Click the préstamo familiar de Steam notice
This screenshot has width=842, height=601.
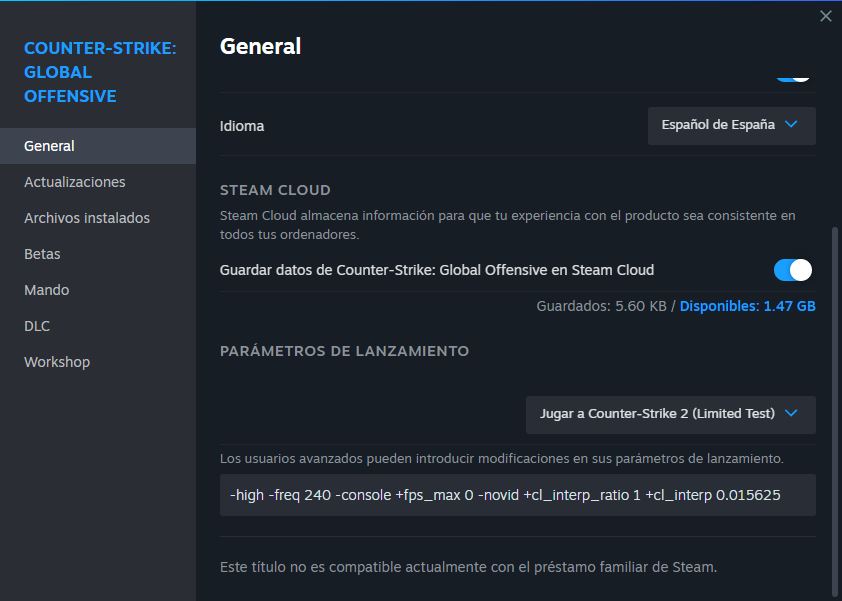468,567
